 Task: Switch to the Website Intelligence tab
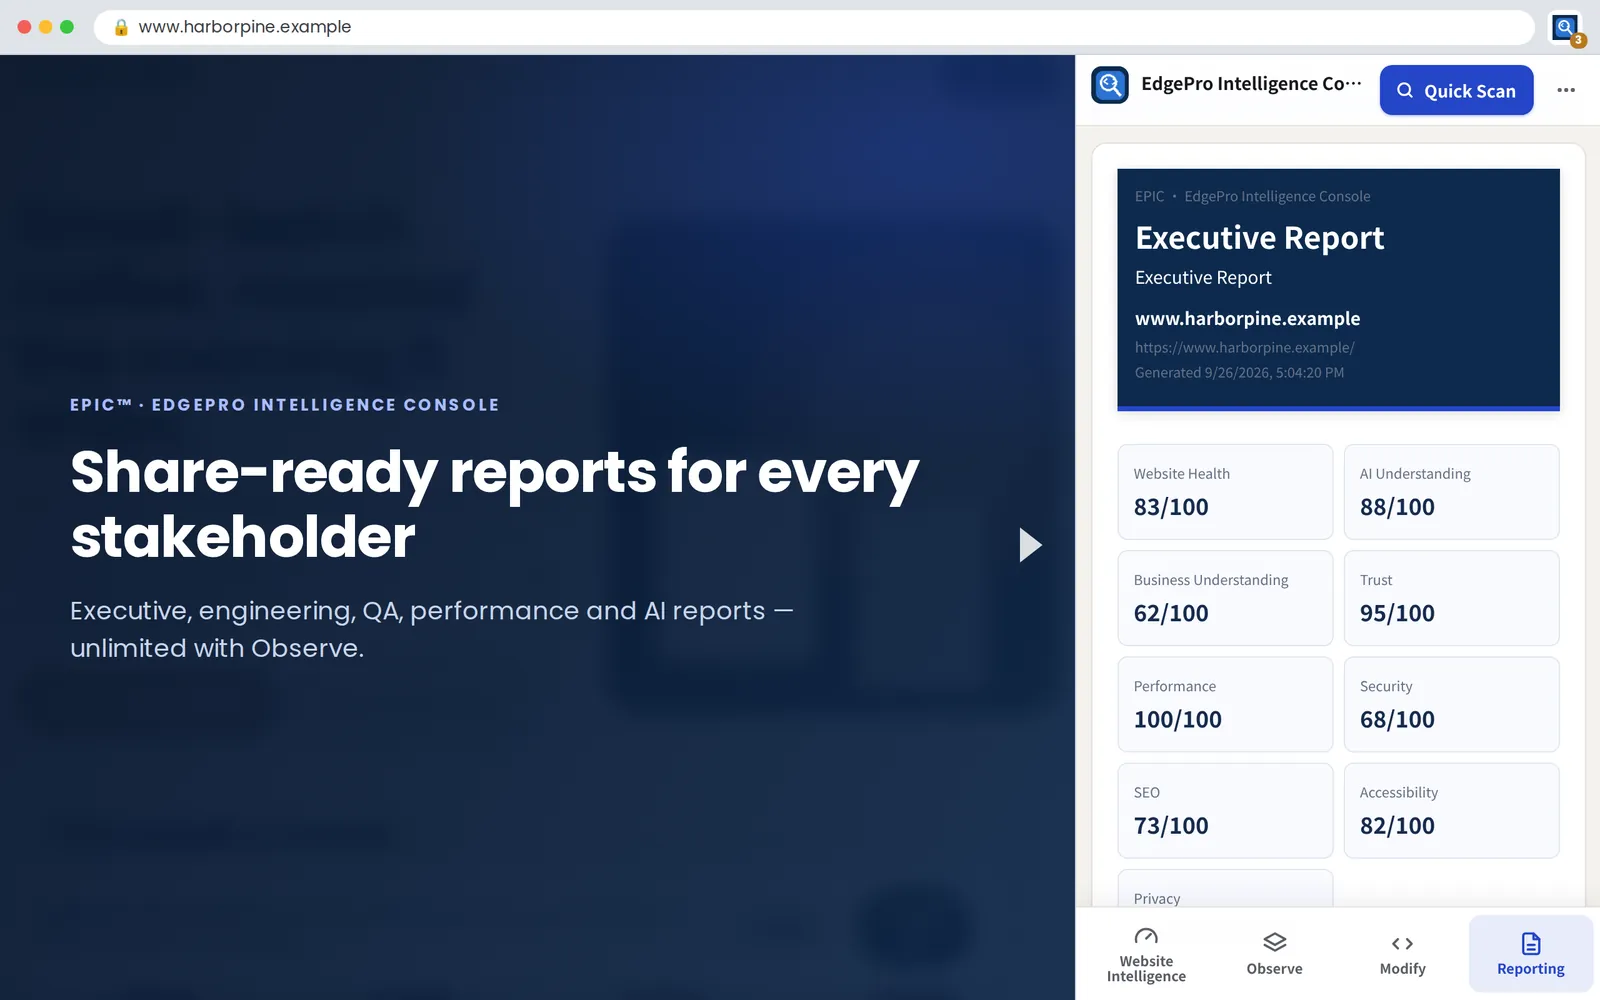[1146, 954]
